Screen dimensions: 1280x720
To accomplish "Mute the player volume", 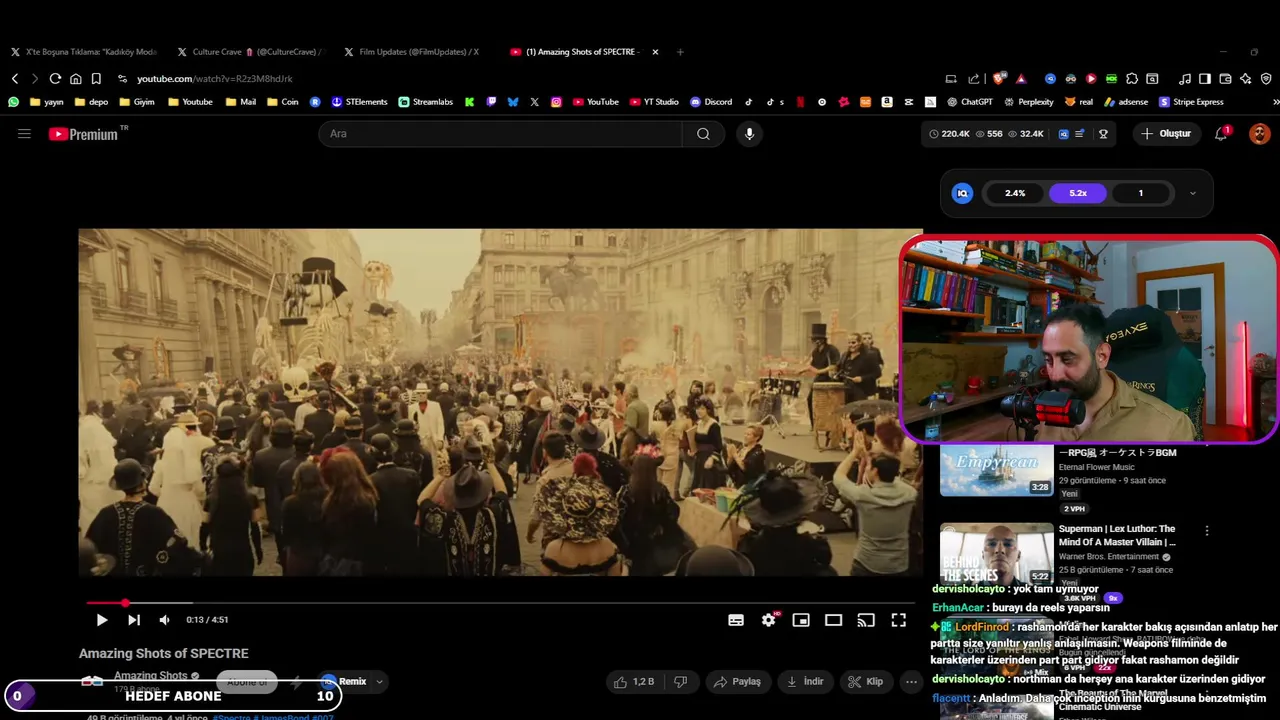I will (x=164, y=620).
